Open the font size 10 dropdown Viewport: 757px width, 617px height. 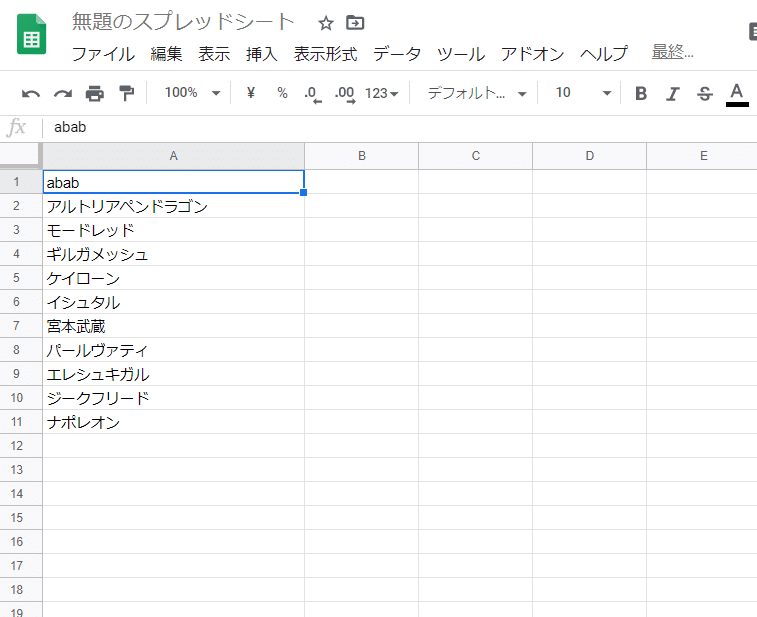(583, 93)
